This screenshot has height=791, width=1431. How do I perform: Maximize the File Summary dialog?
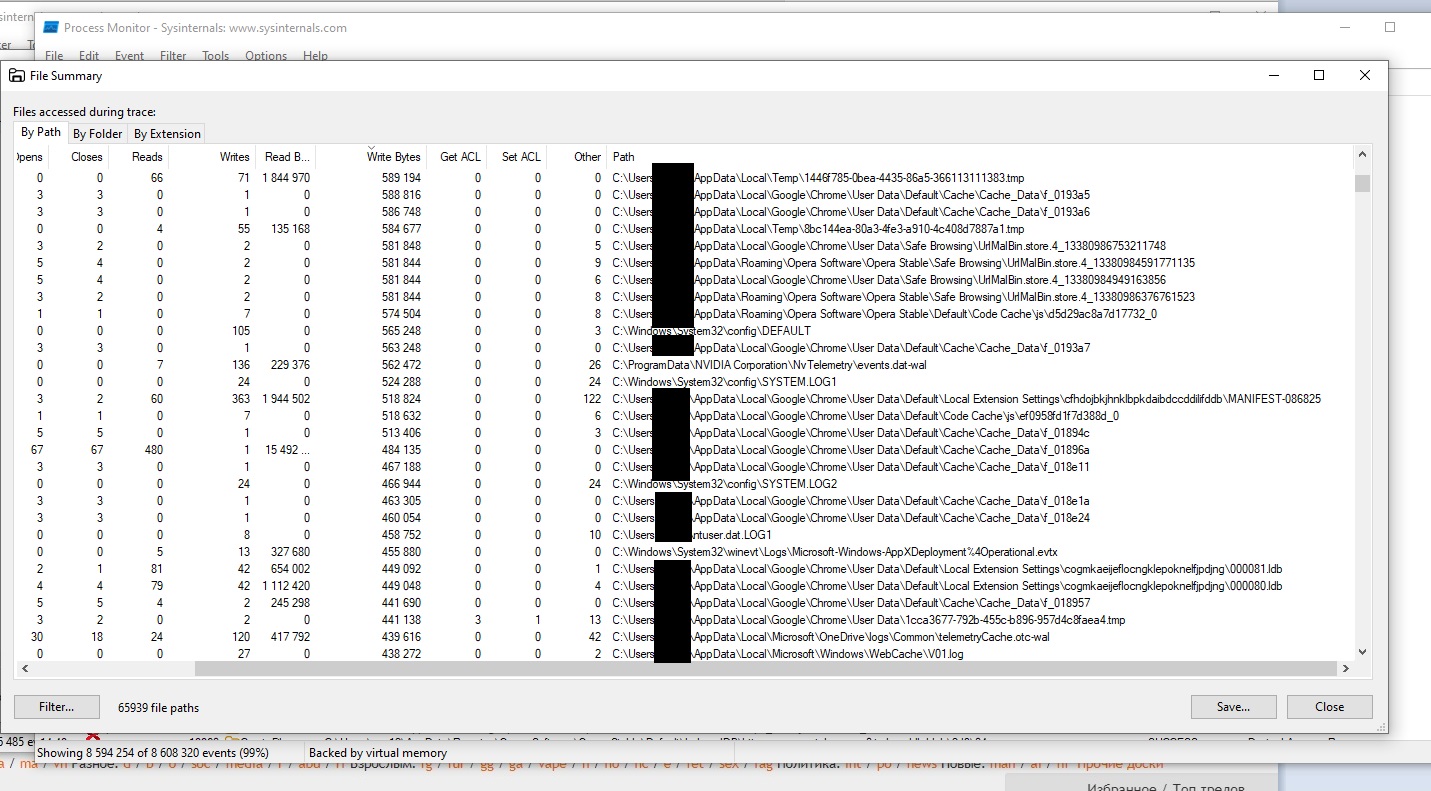(x=1319, y=76)
